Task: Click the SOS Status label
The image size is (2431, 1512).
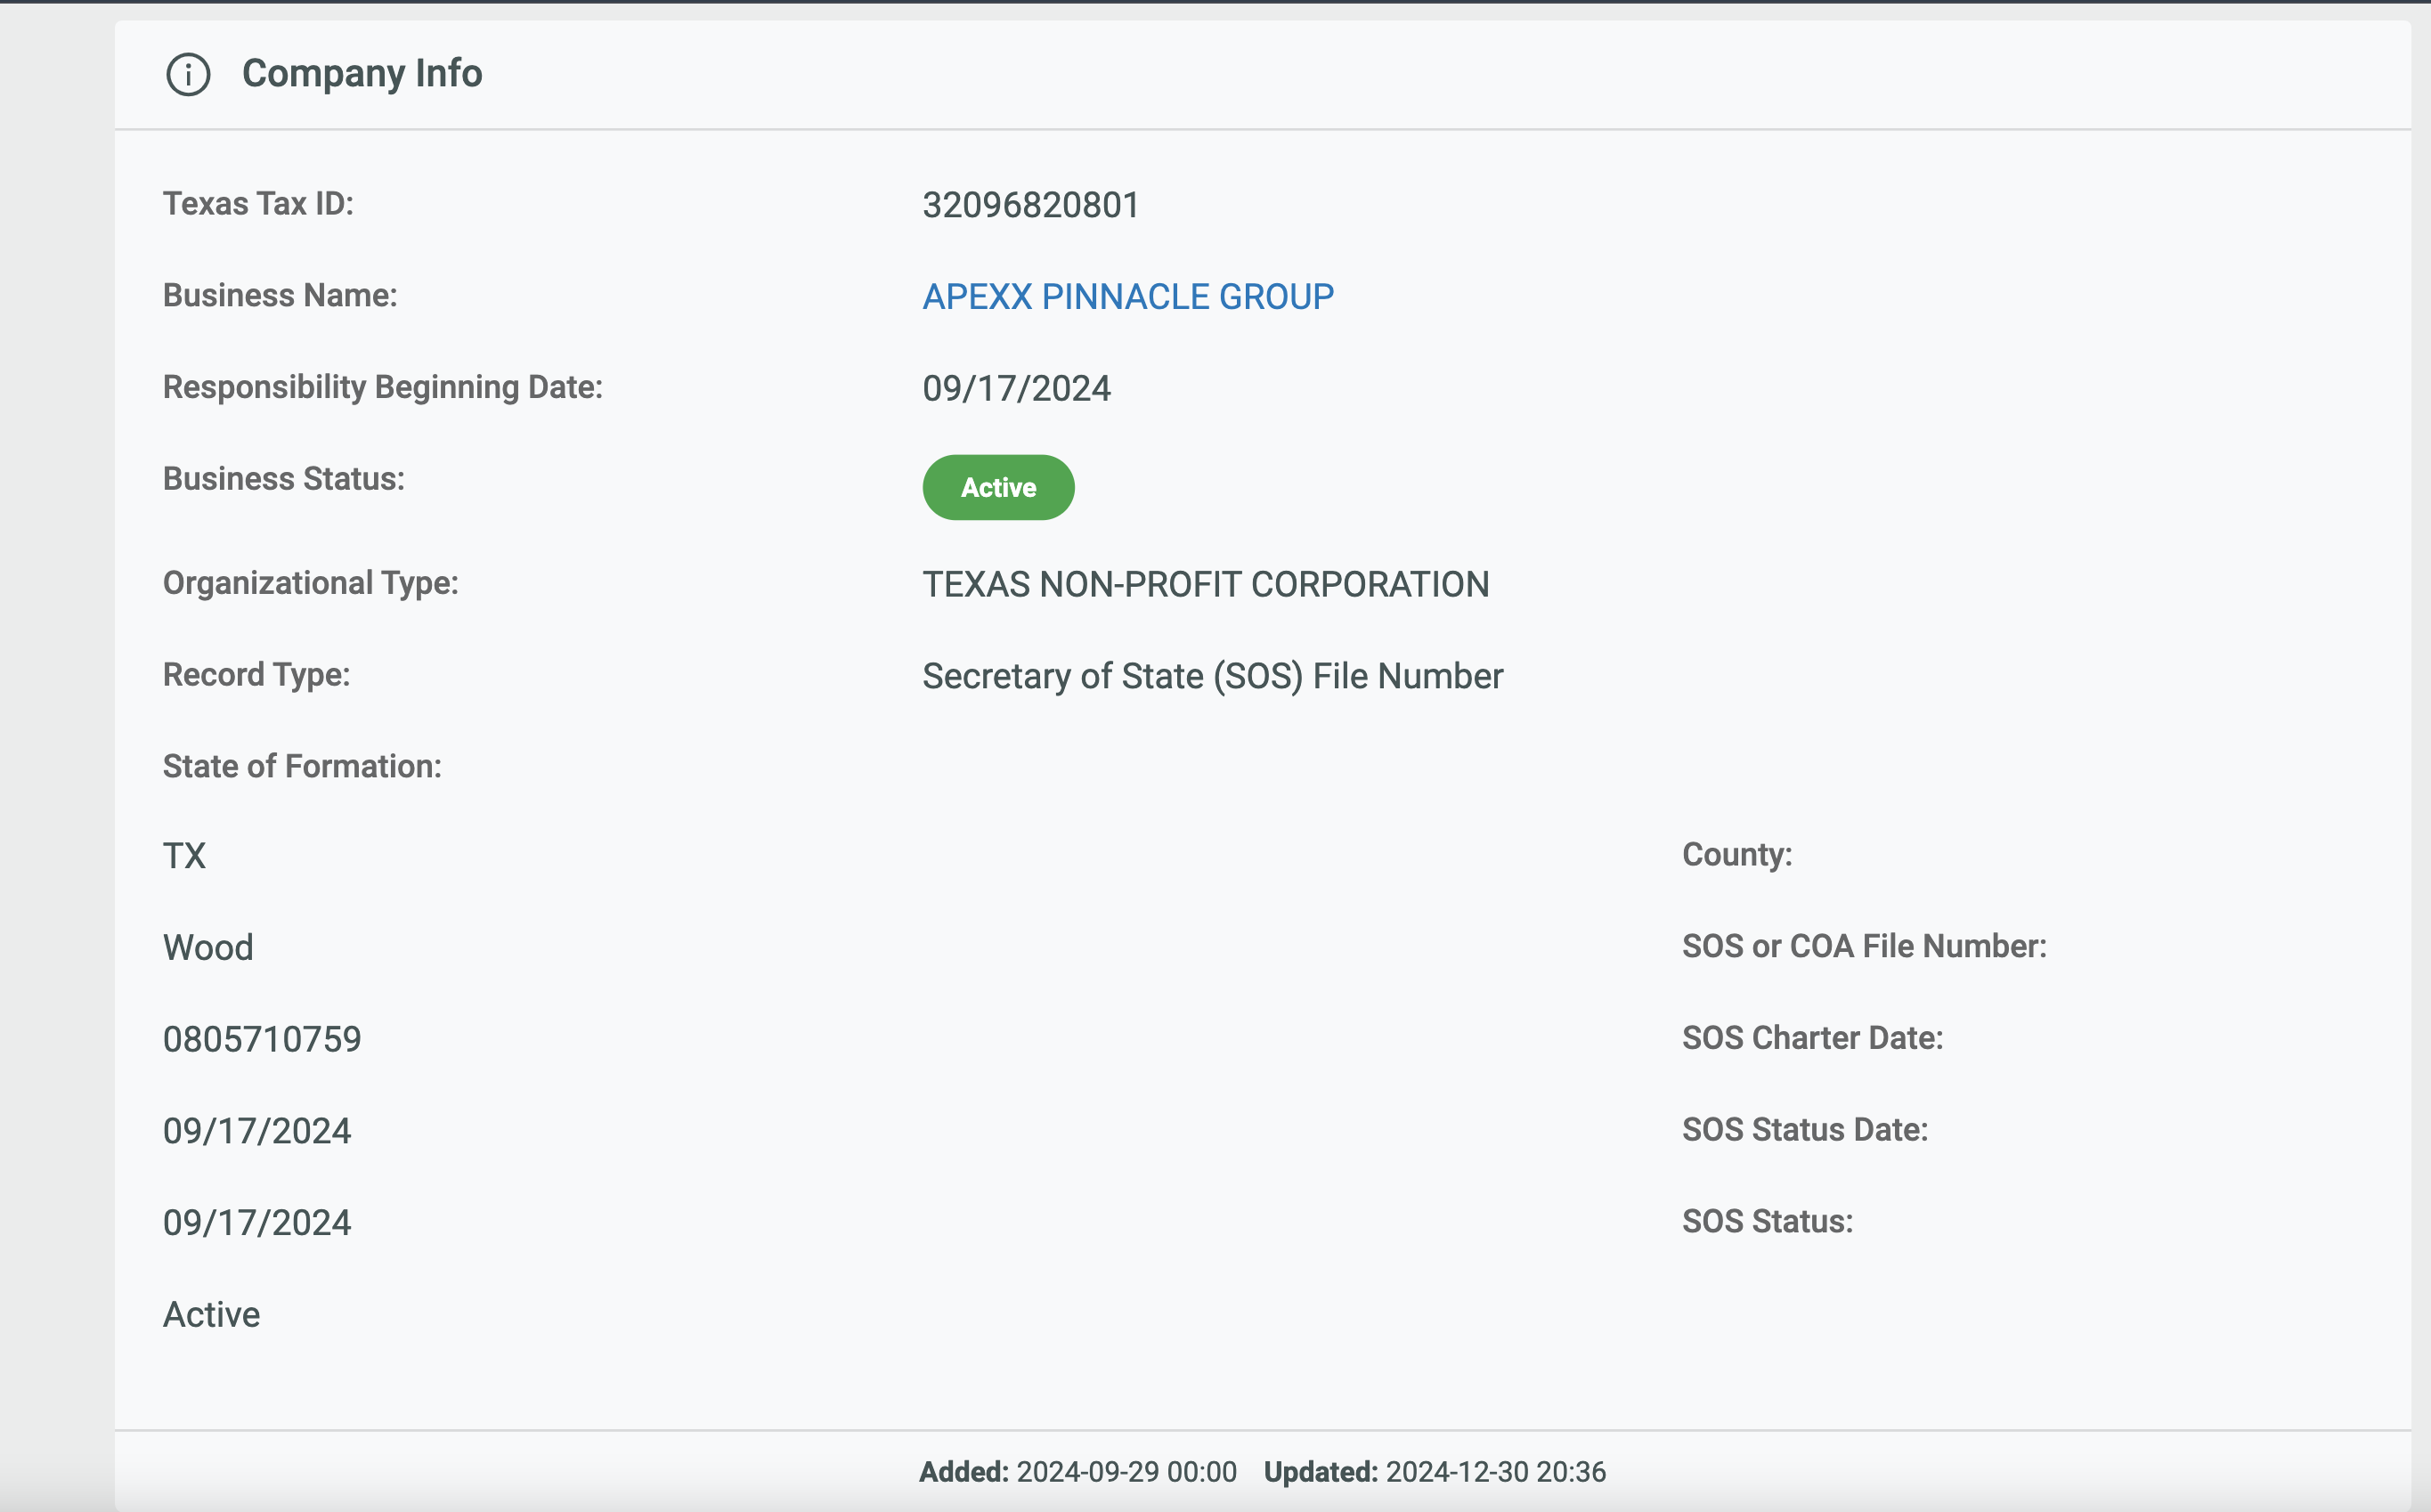Action: click(1767, 1222)
